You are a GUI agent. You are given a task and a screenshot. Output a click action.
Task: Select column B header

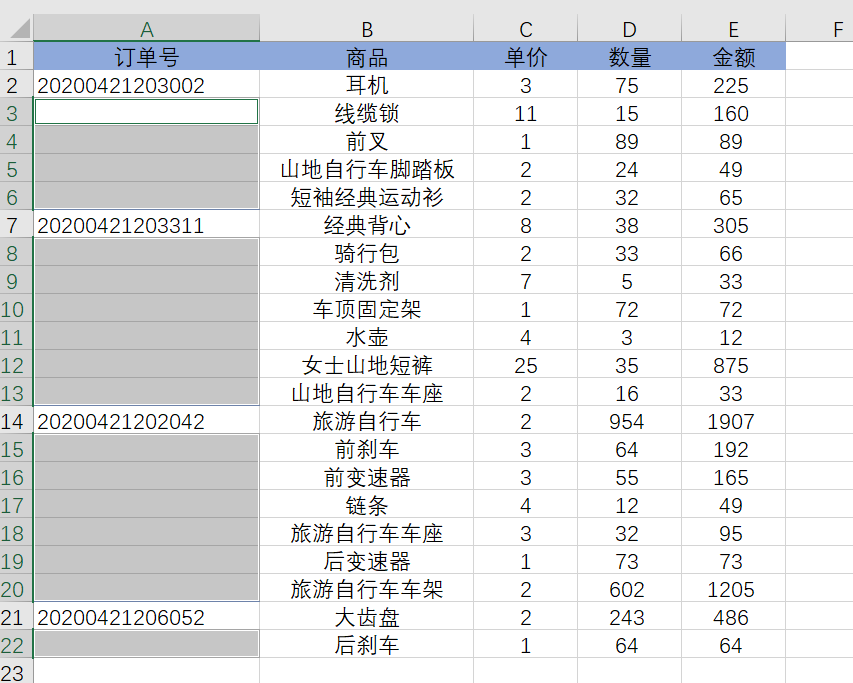[x=367, y=28]
